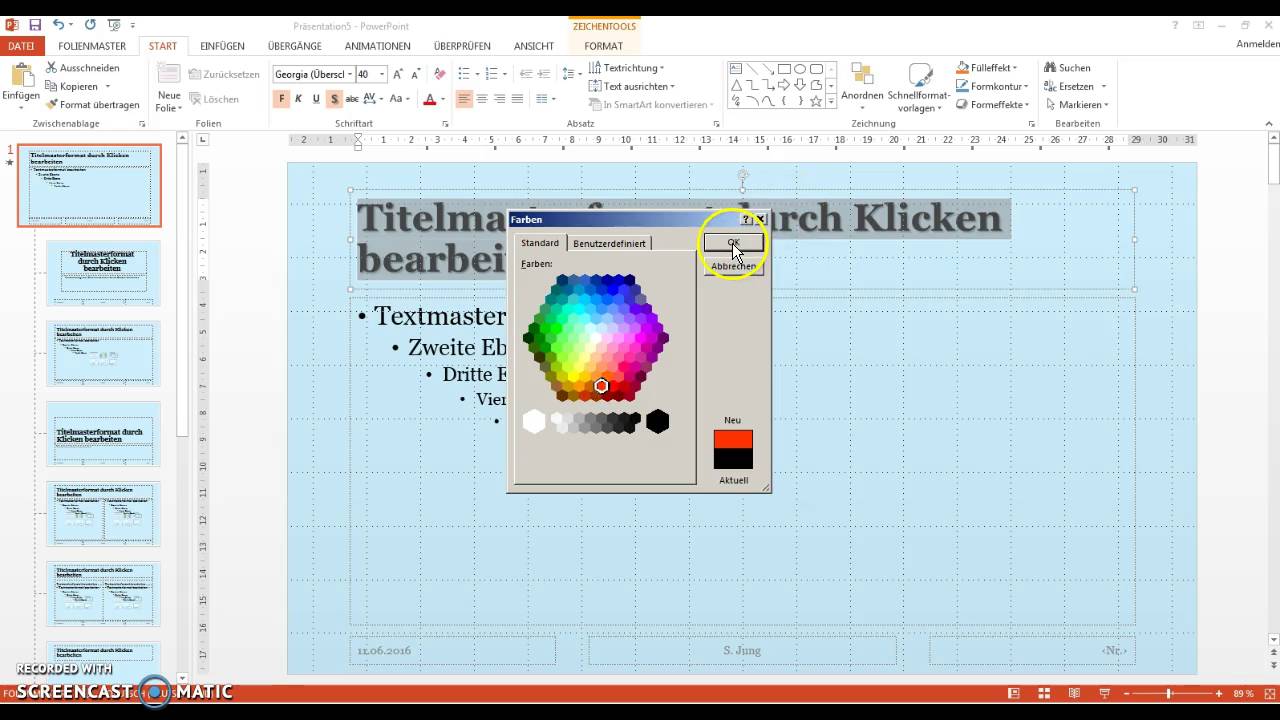Clear all formatting eraser icon
Viewport: 1280px width, 720px height.
pyautogui.click(x=440, y=74)
